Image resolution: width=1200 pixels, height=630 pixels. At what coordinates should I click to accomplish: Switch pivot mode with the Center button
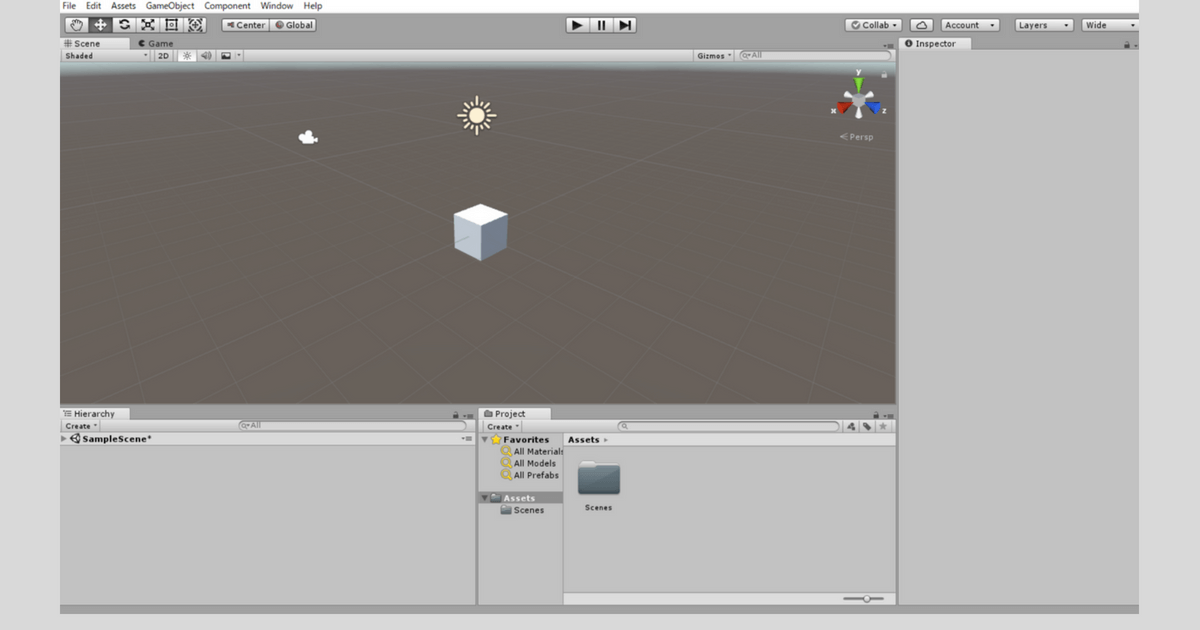[245, 25]
